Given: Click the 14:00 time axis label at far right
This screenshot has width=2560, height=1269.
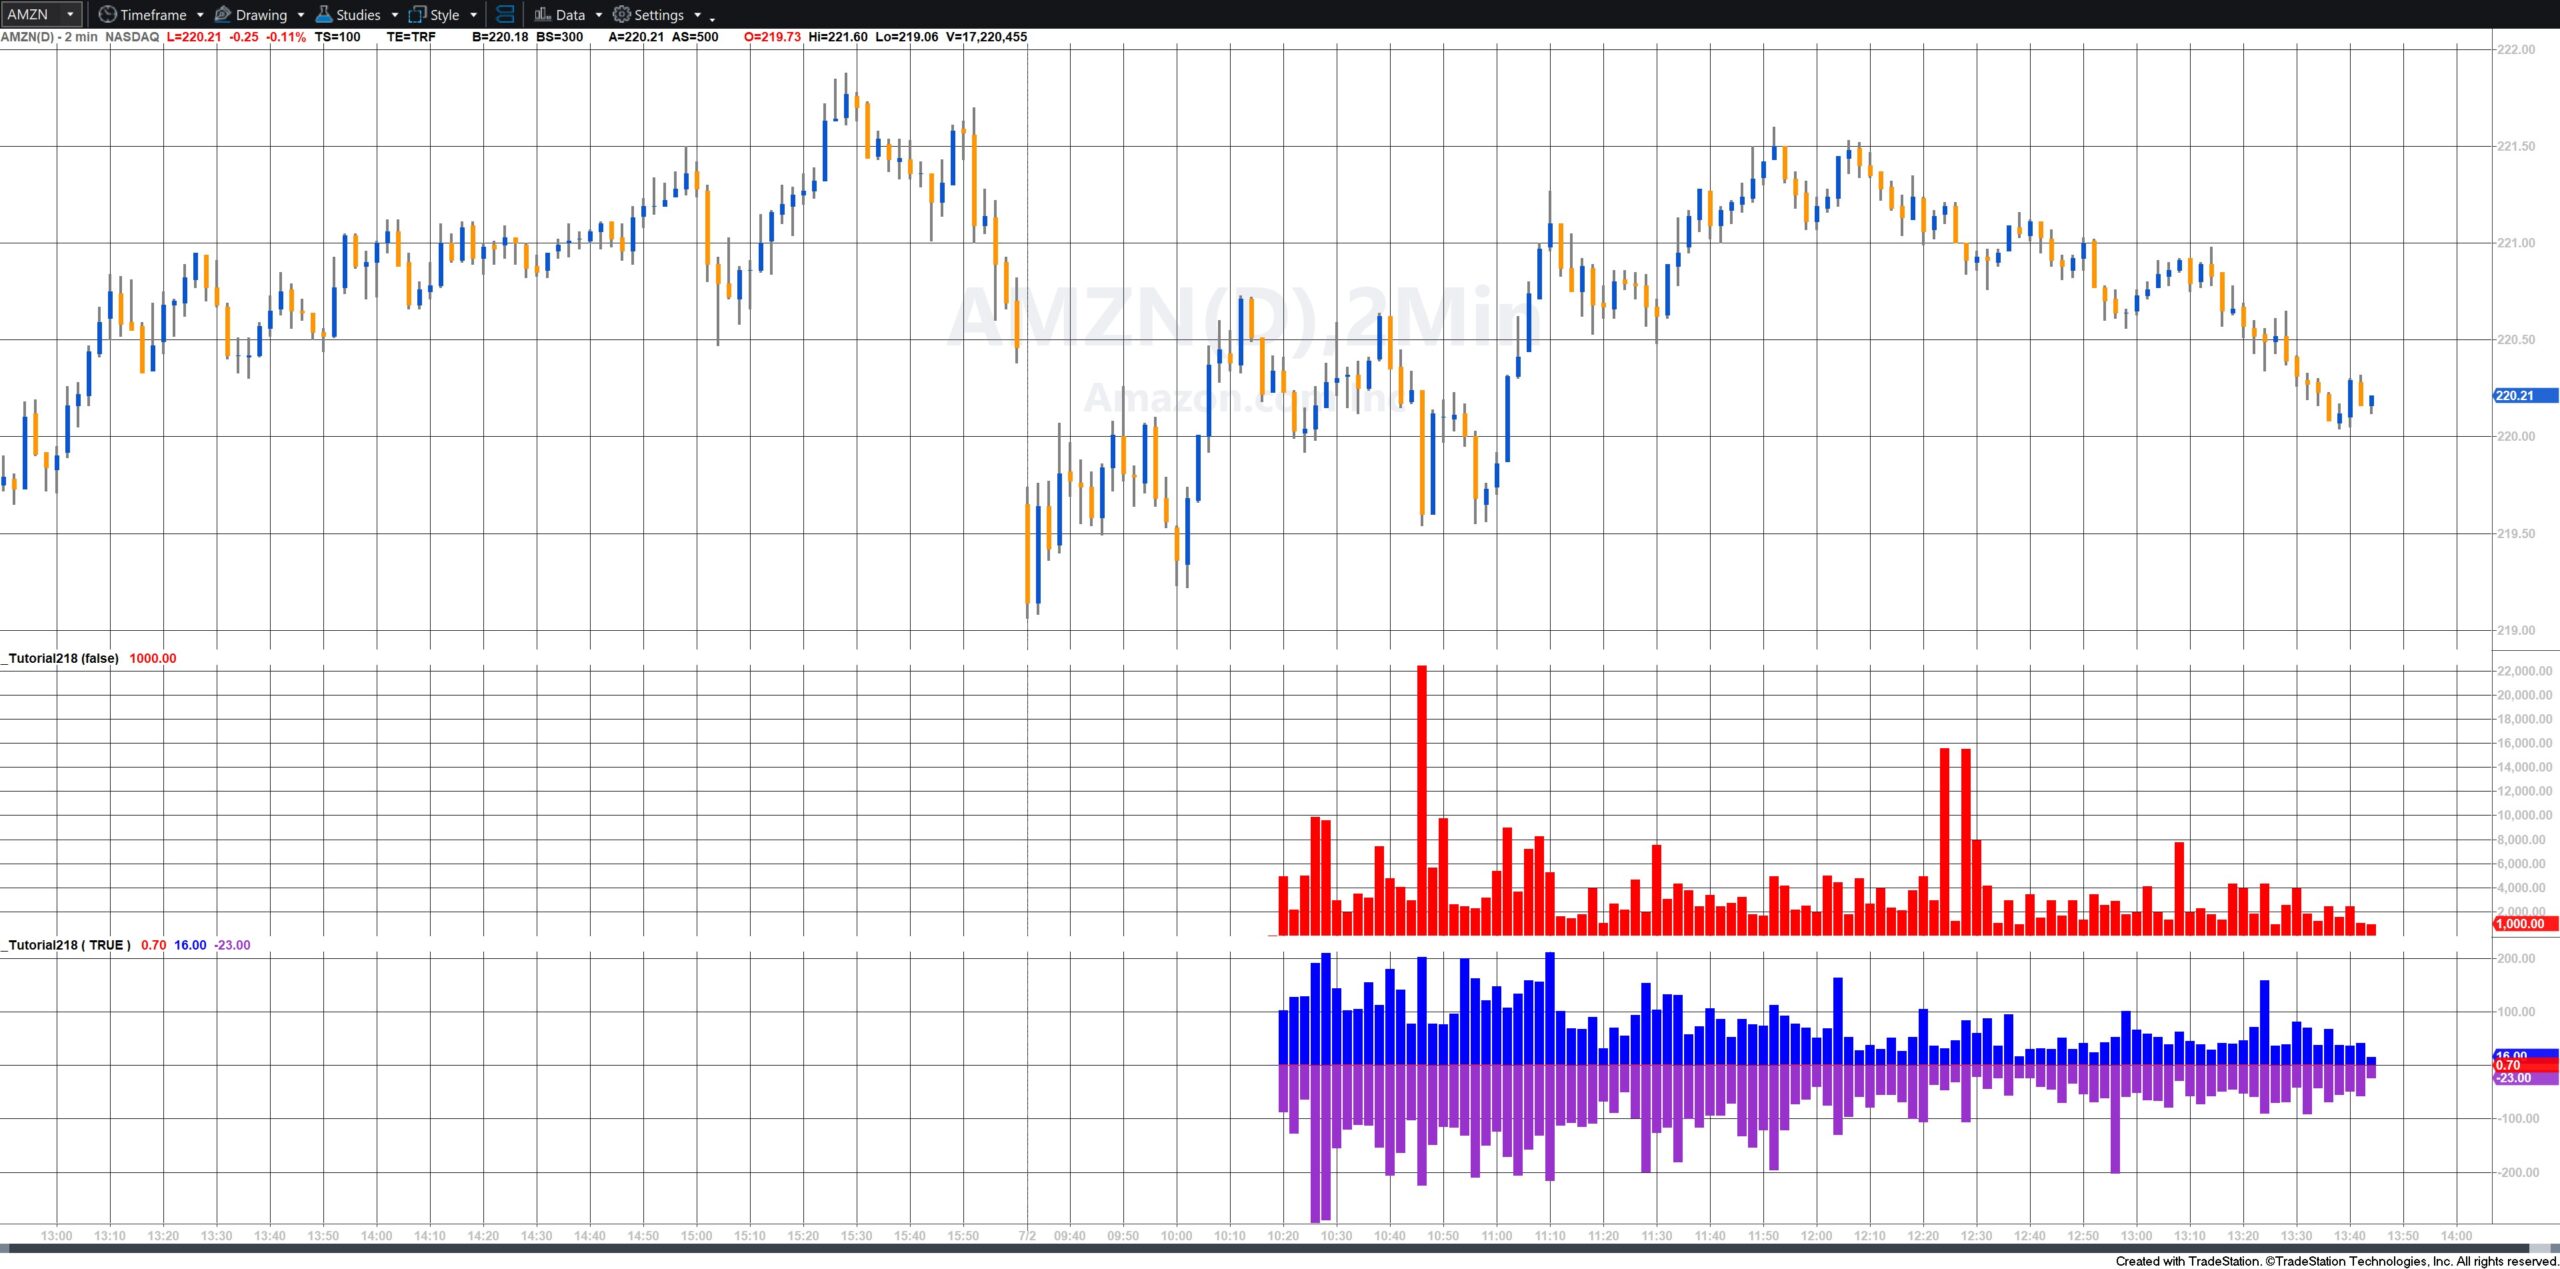Looking at the screenshot, I should coord(2456,1236).
